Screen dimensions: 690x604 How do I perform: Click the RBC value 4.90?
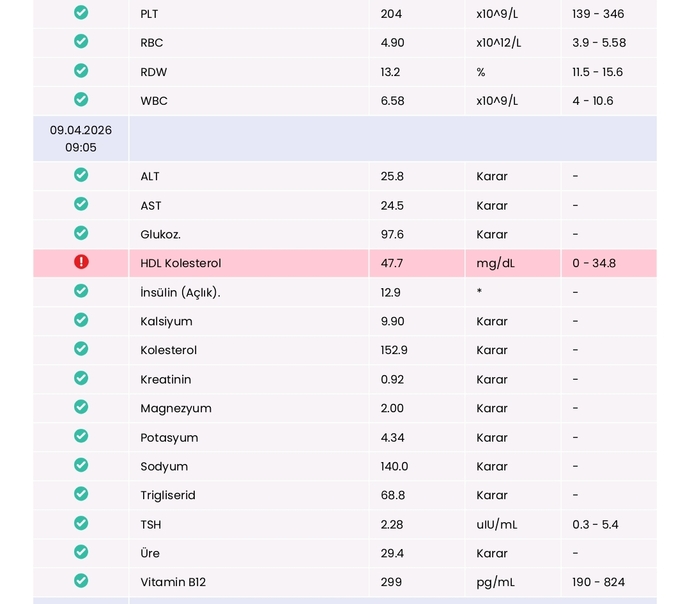(392, 43)
